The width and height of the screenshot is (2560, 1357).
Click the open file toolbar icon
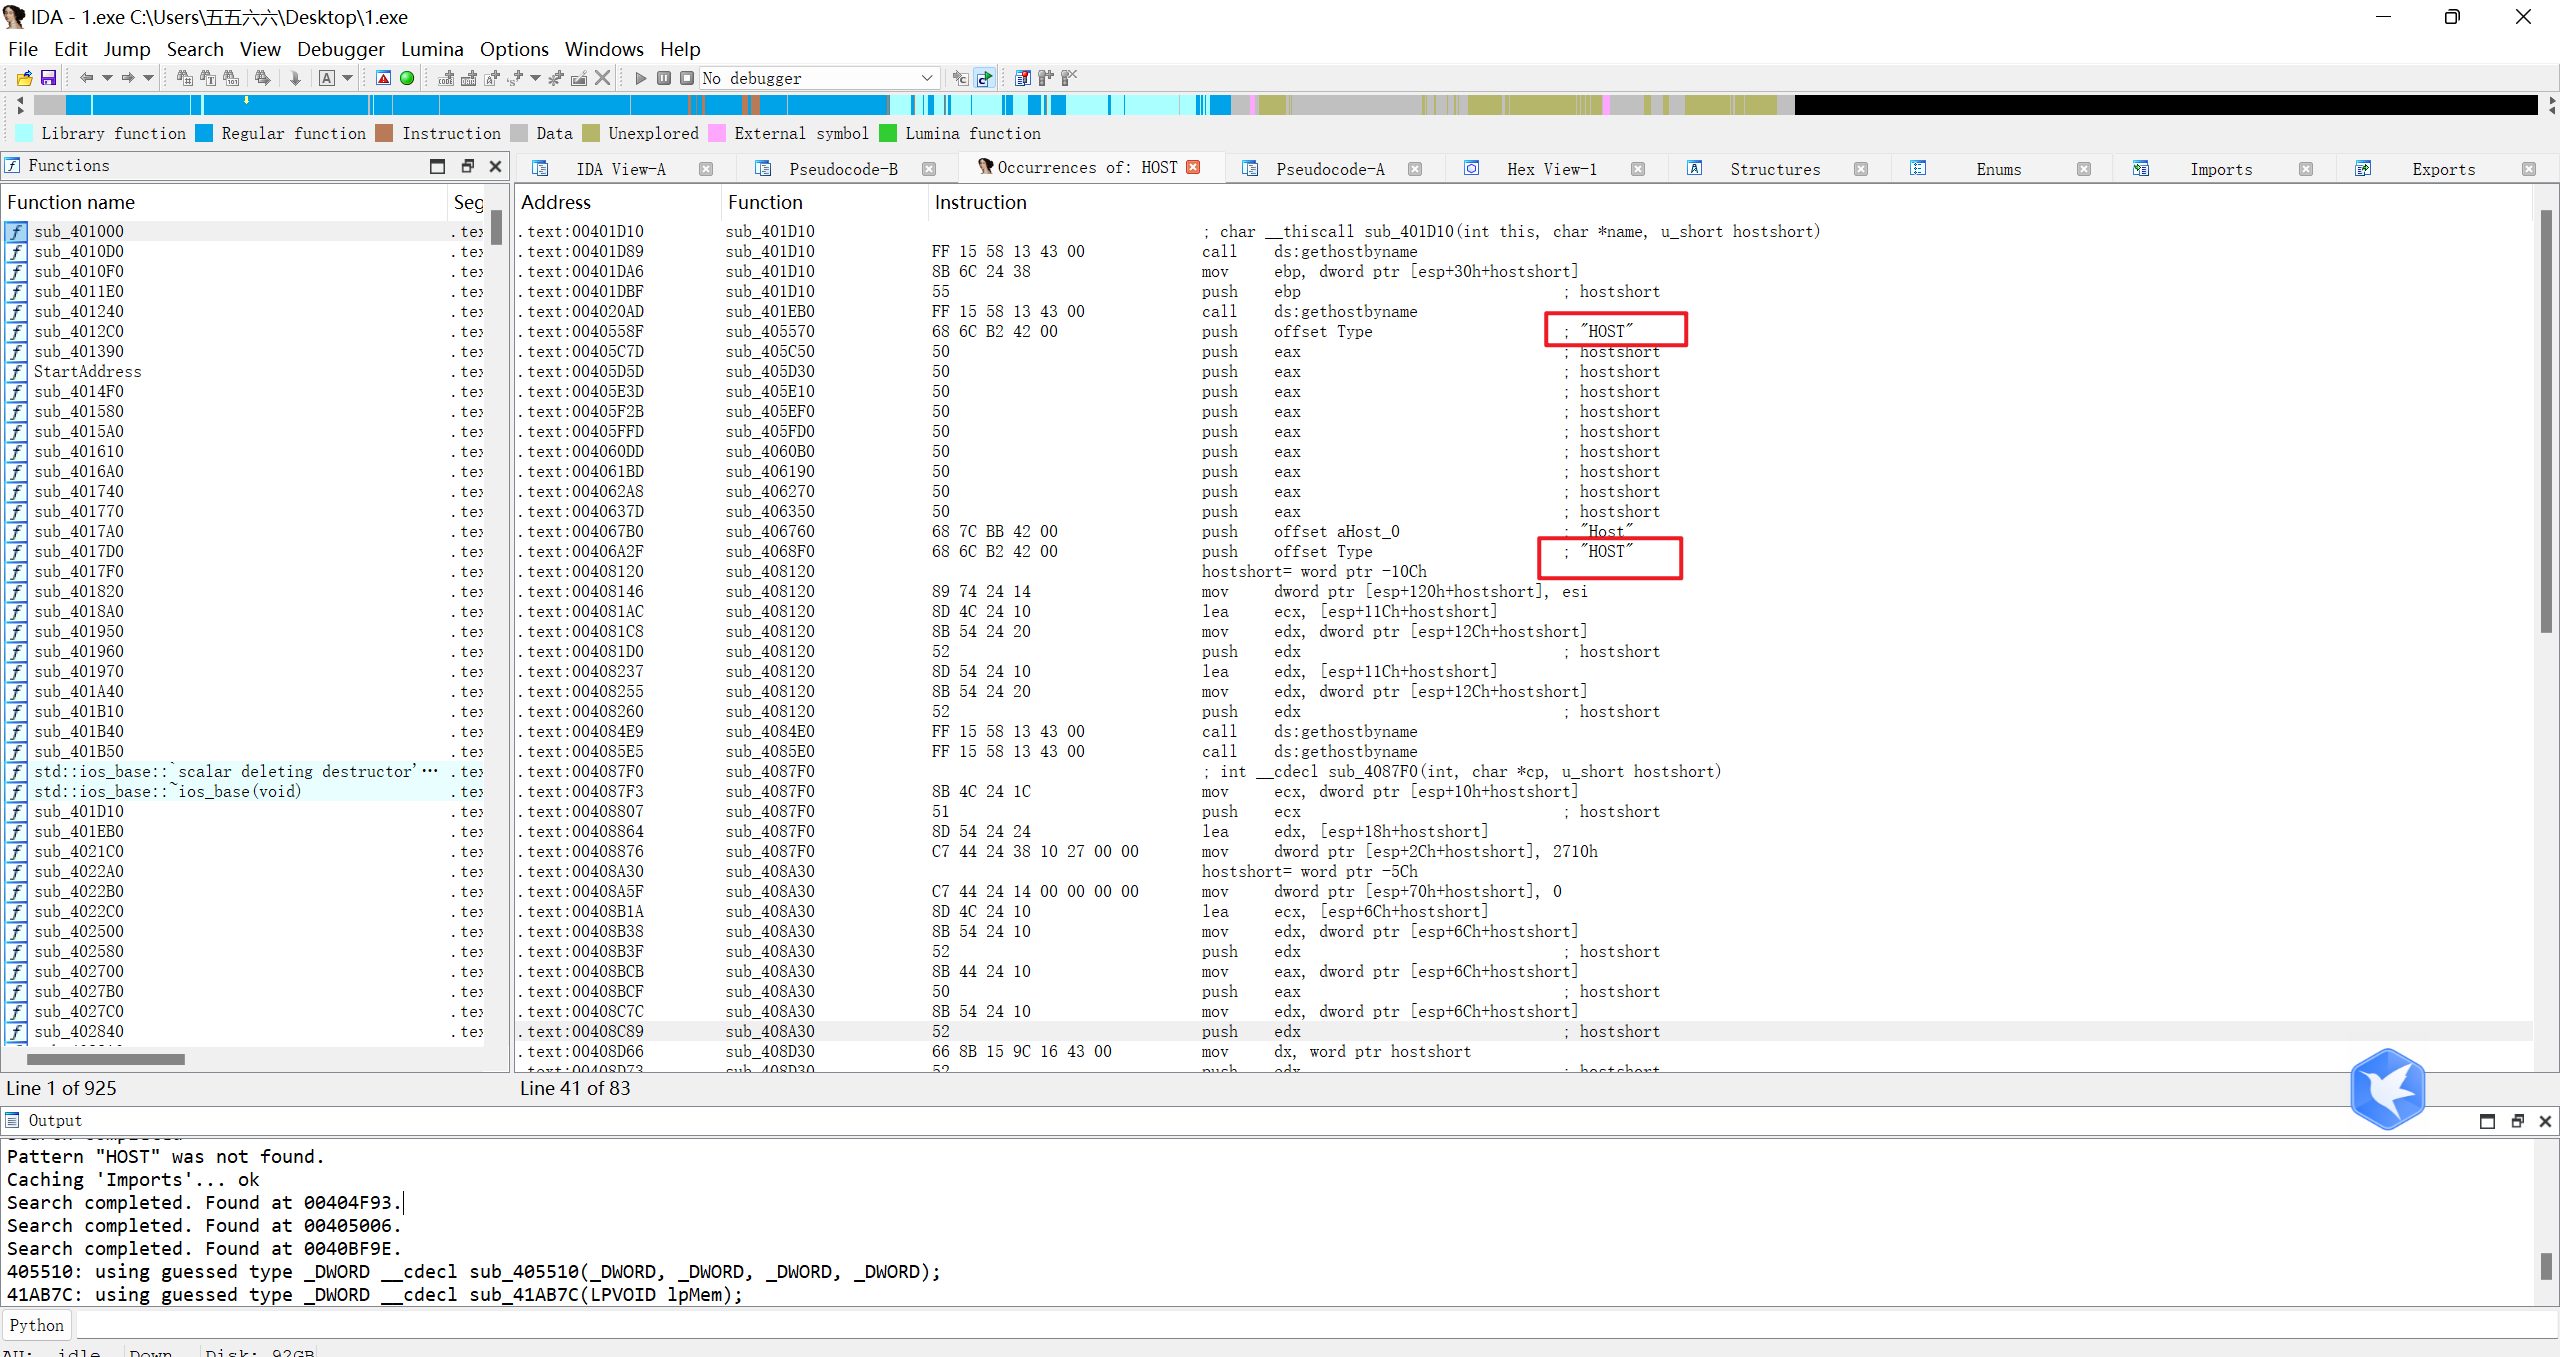(x=24, y=78)
